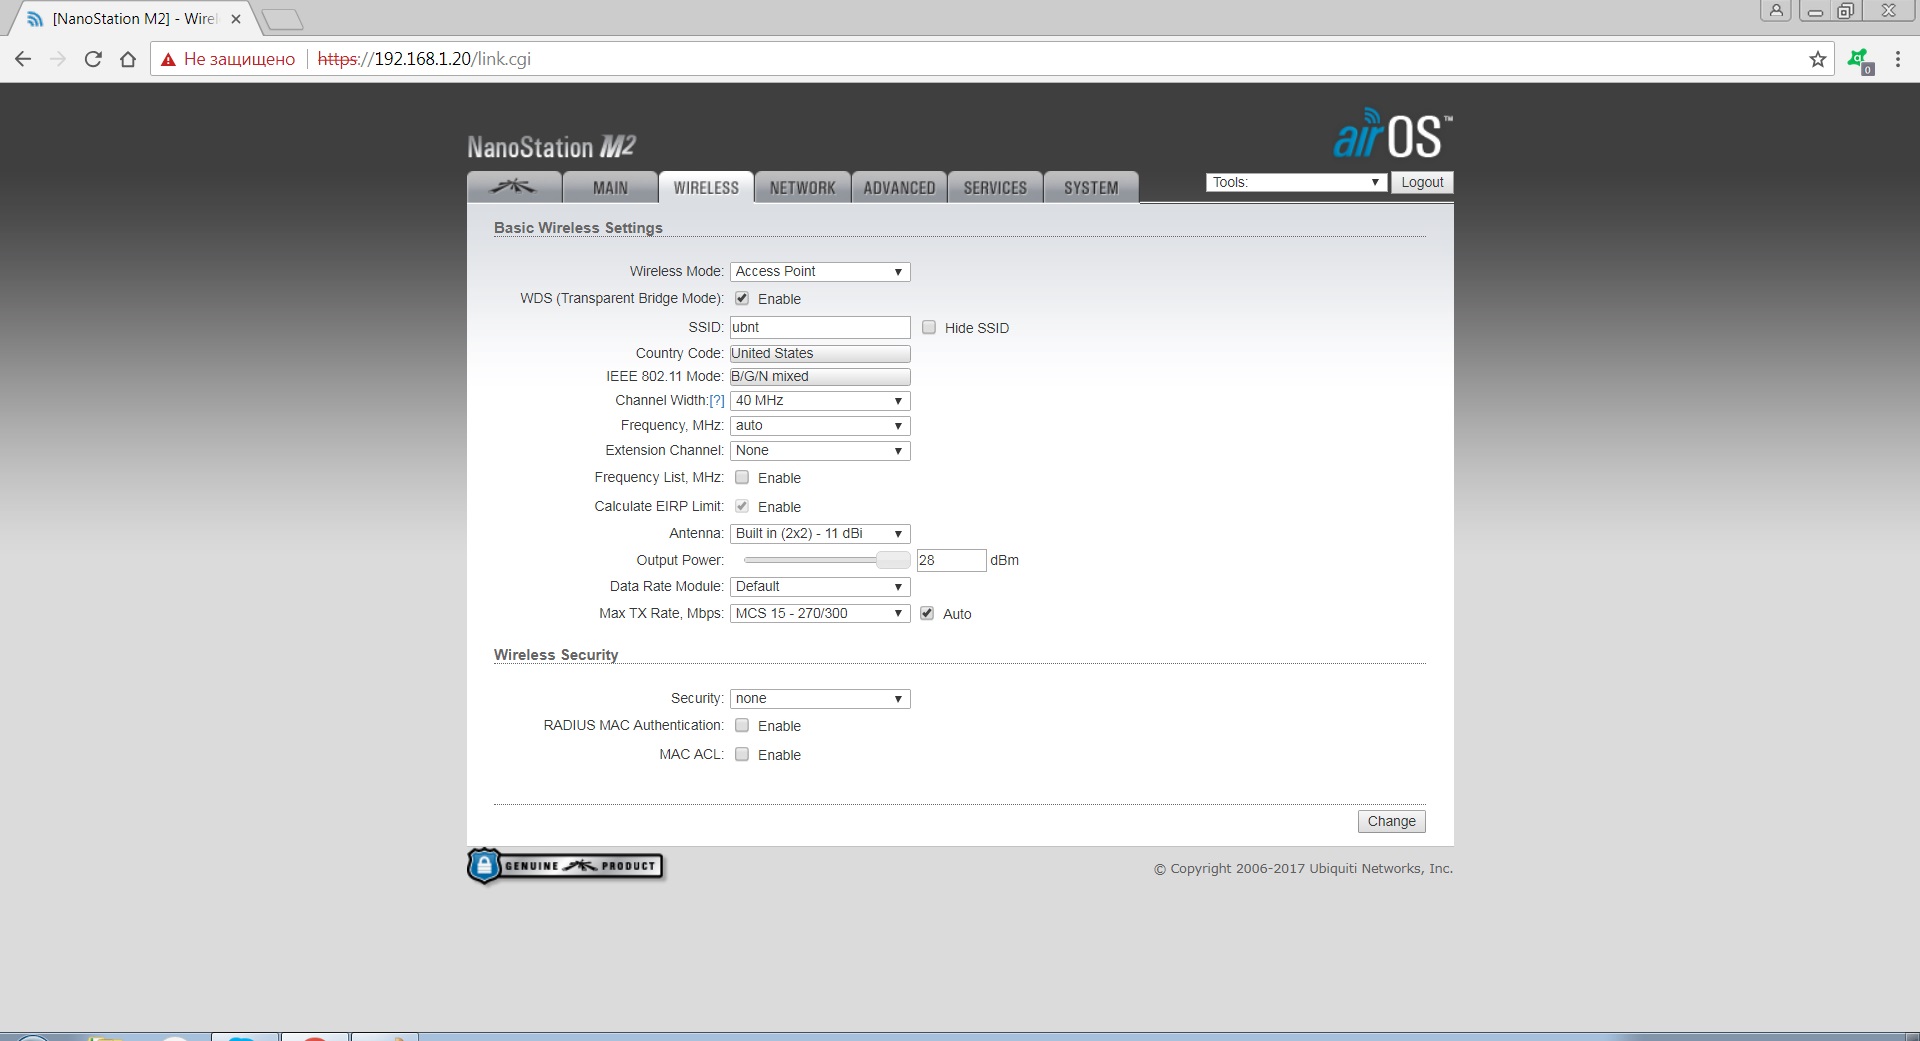Click the airOS logo
The image size is (1920, 1041).
tap(1392, 135)
